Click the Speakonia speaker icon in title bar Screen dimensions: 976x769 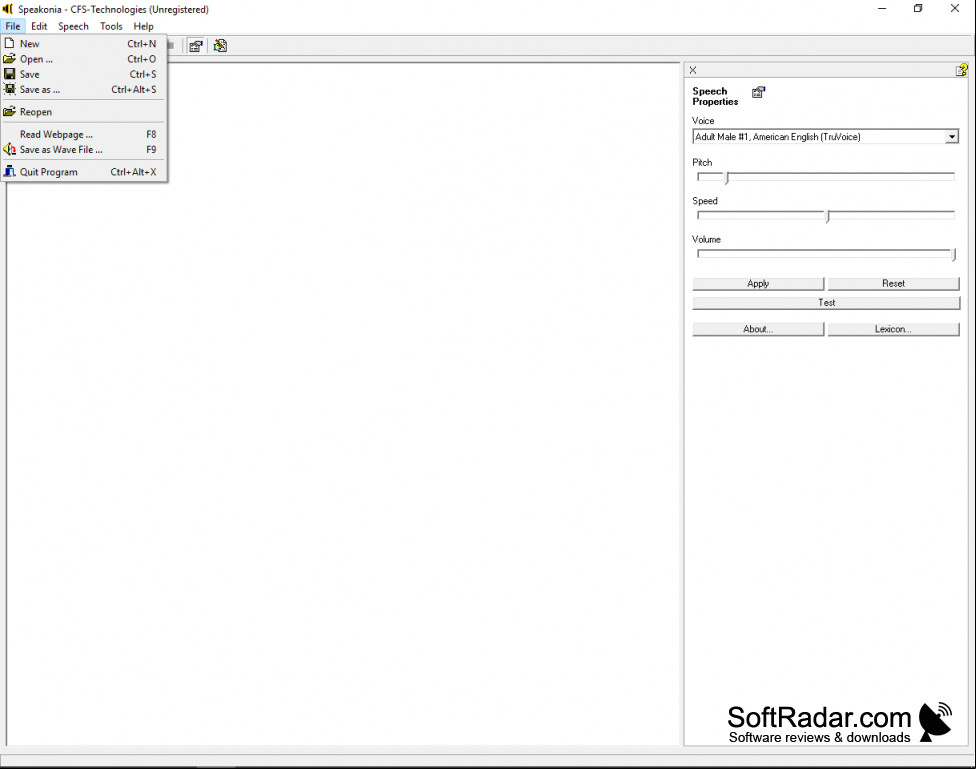point(7,9)
